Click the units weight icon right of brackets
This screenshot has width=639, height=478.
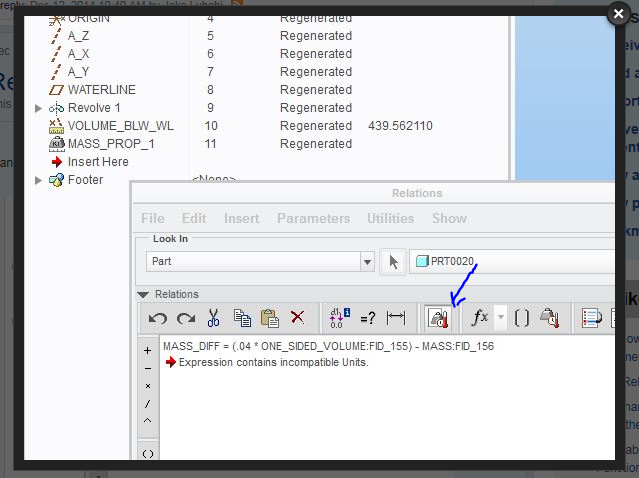tap(549, 318)
